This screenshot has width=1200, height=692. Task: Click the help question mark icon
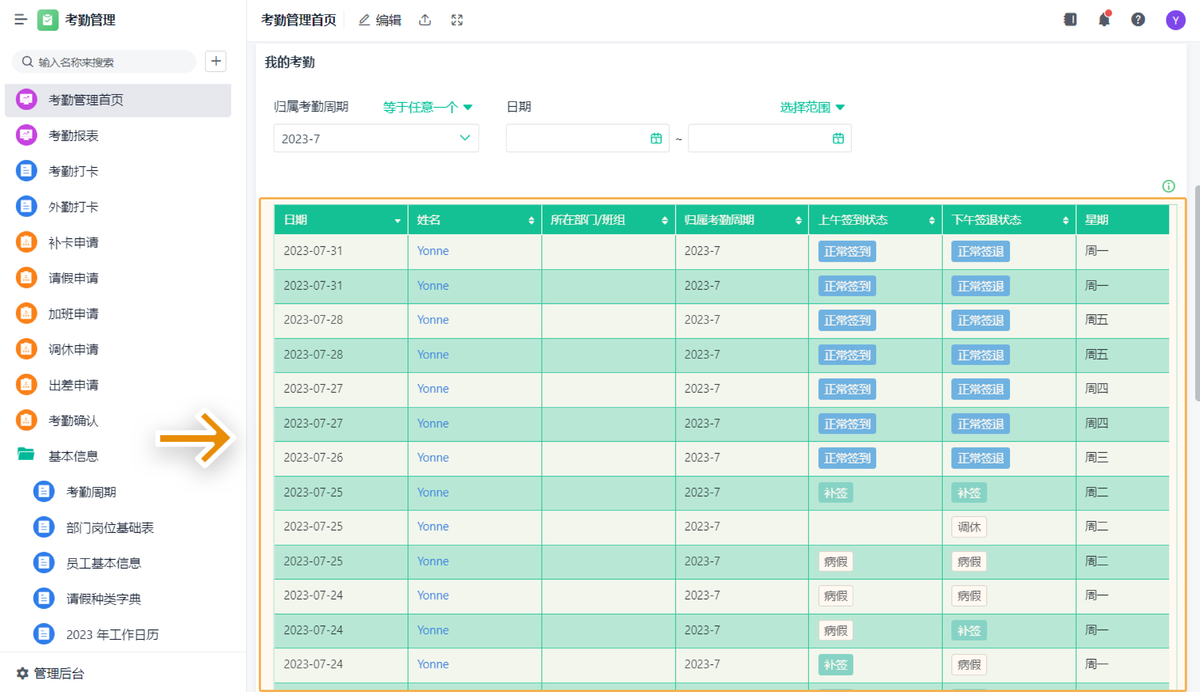pyautogui.click(x=1138, y=20)
